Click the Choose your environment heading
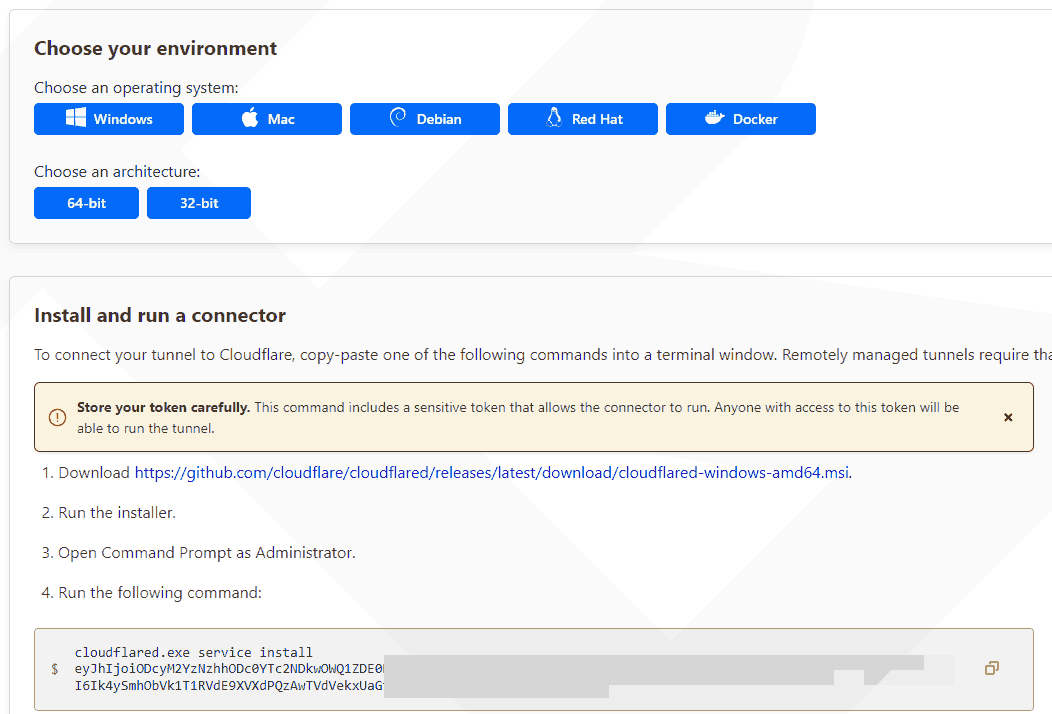The image size is (1052, 714). click(156, 48)
